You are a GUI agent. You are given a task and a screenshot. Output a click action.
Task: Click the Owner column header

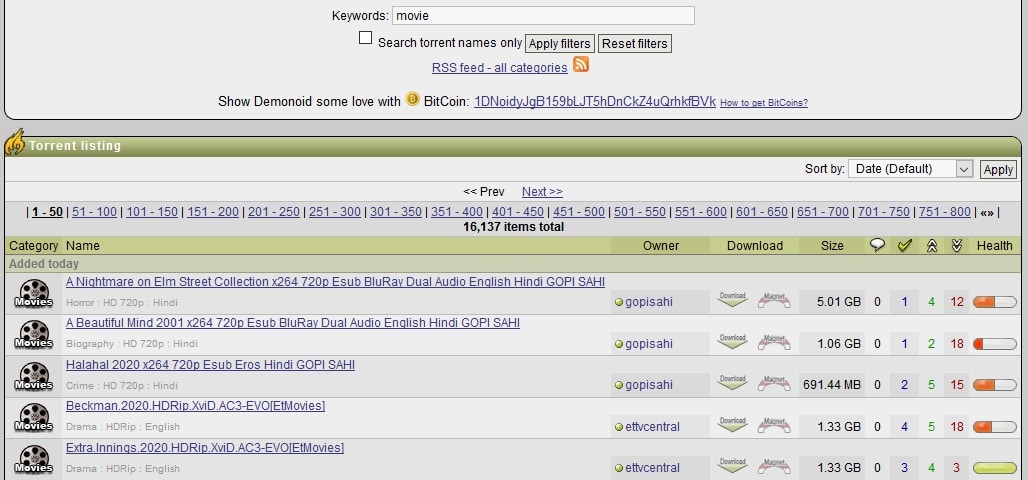pos(661,246)
